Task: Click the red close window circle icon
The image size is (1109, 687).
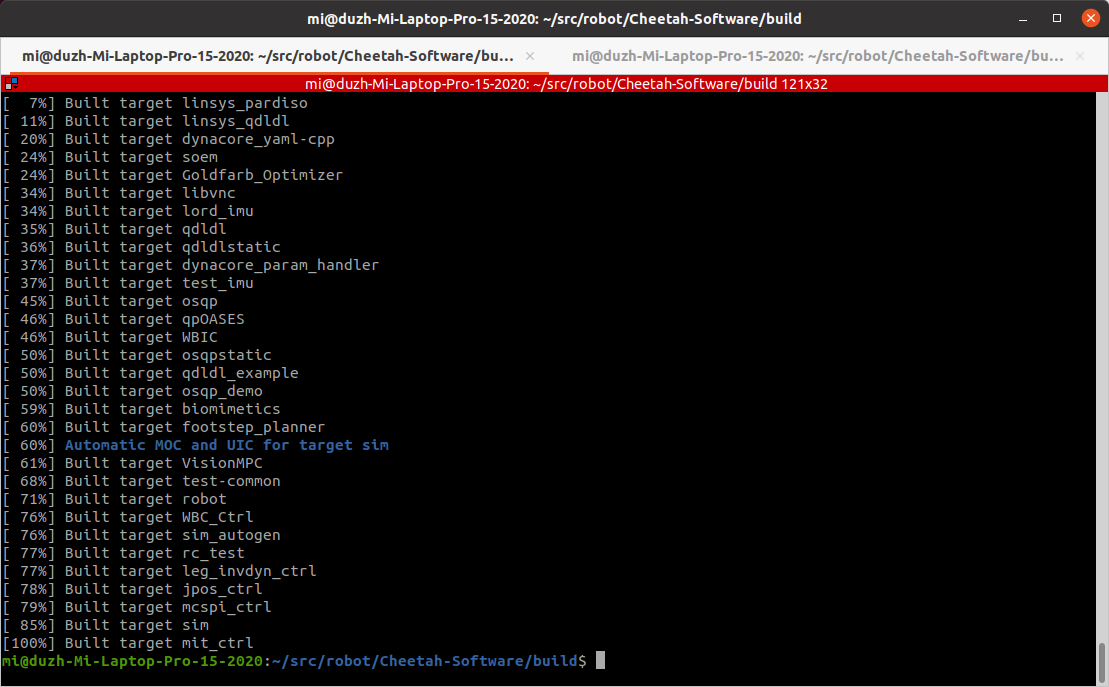Action: coord(1090,18)
